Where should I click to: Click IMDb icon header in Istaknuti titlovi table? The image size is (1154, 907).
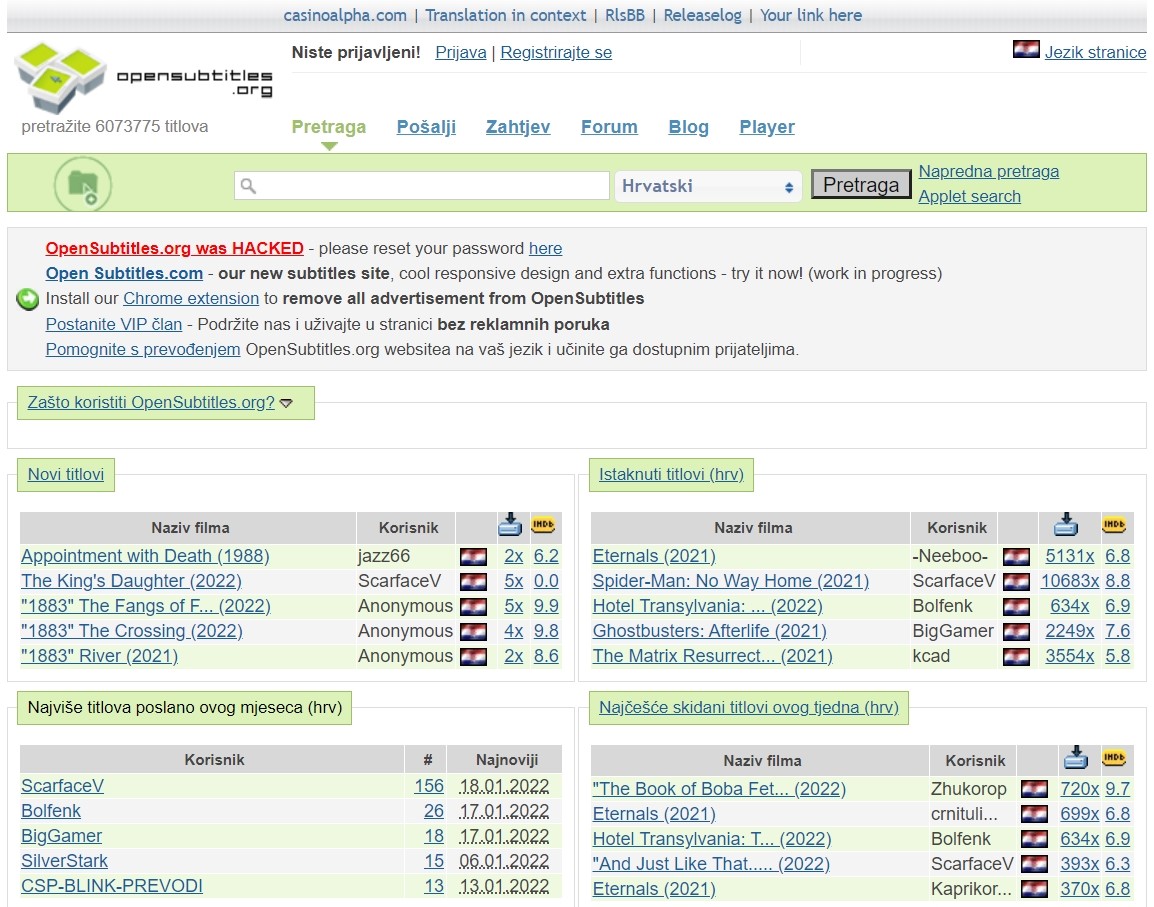tap(1114, 525)
